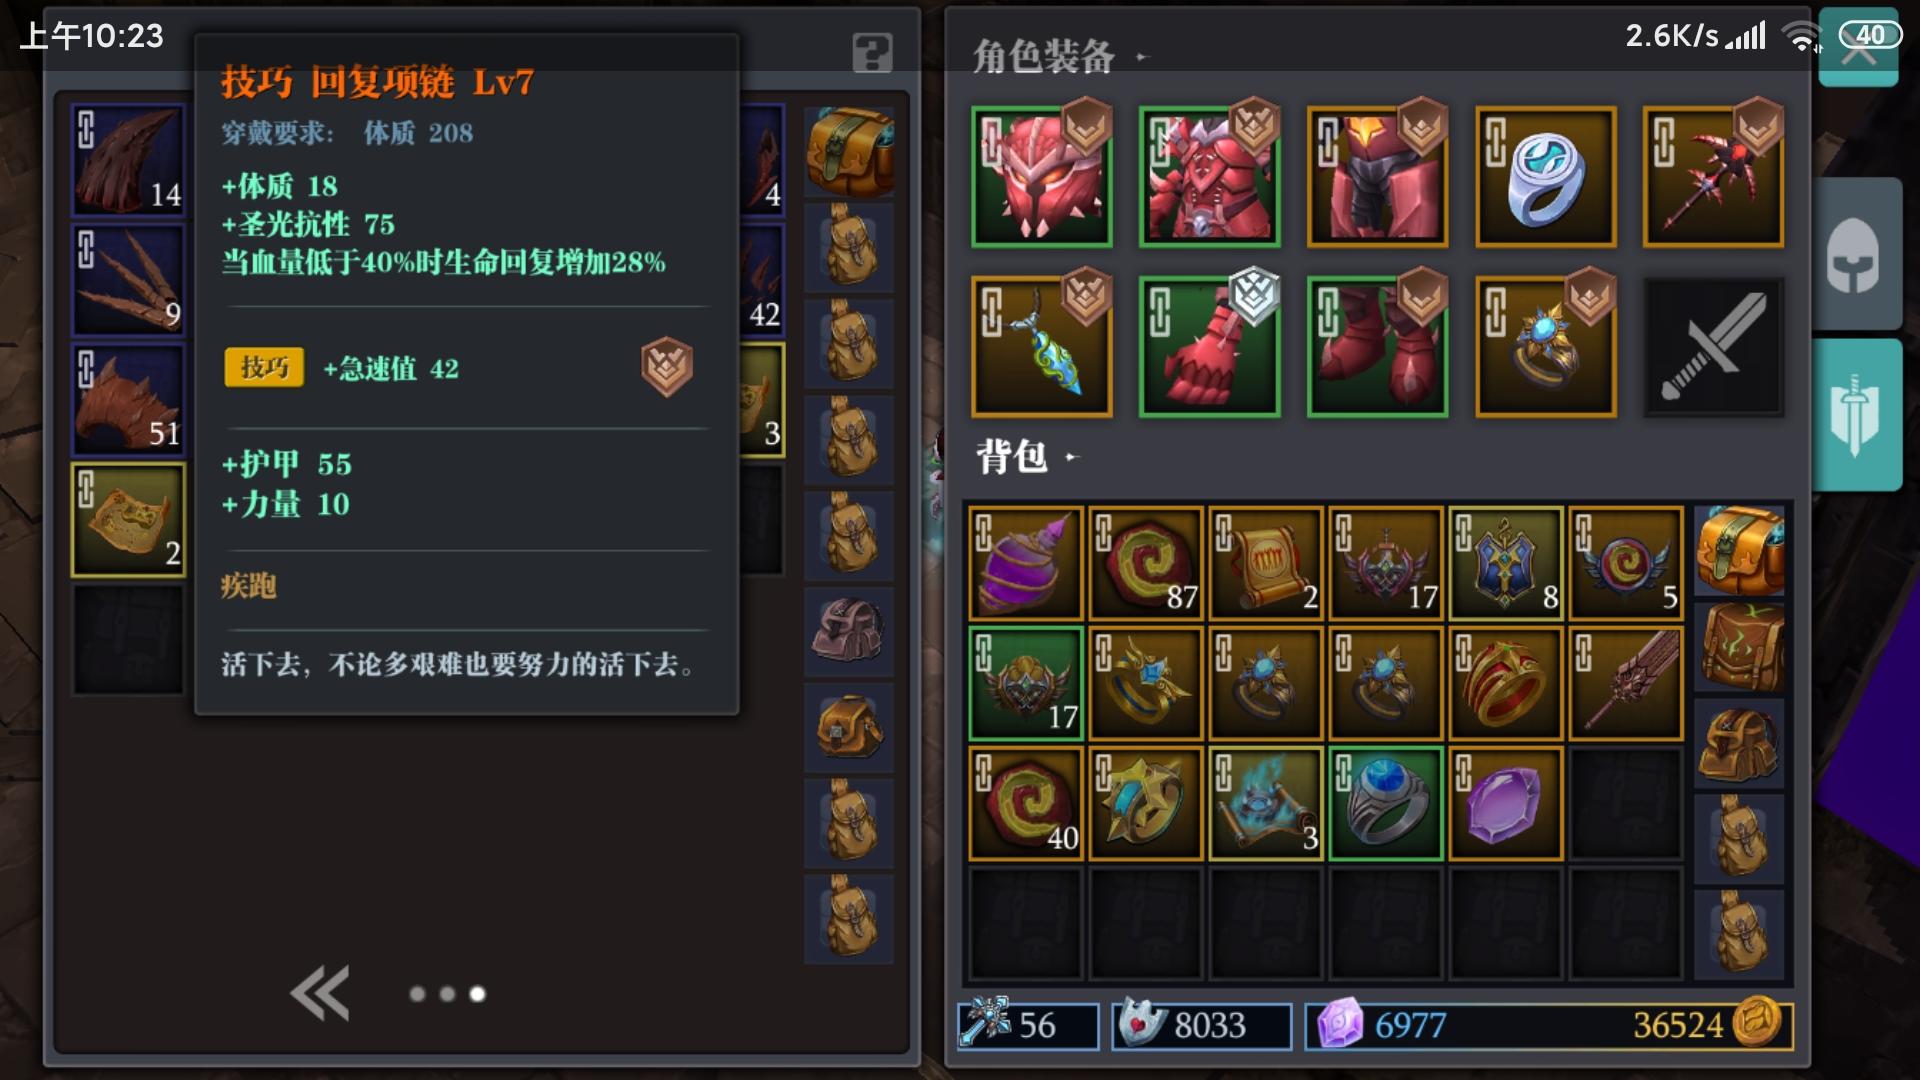
Task: Select the third page indicator dot
Action: (478, 994)
